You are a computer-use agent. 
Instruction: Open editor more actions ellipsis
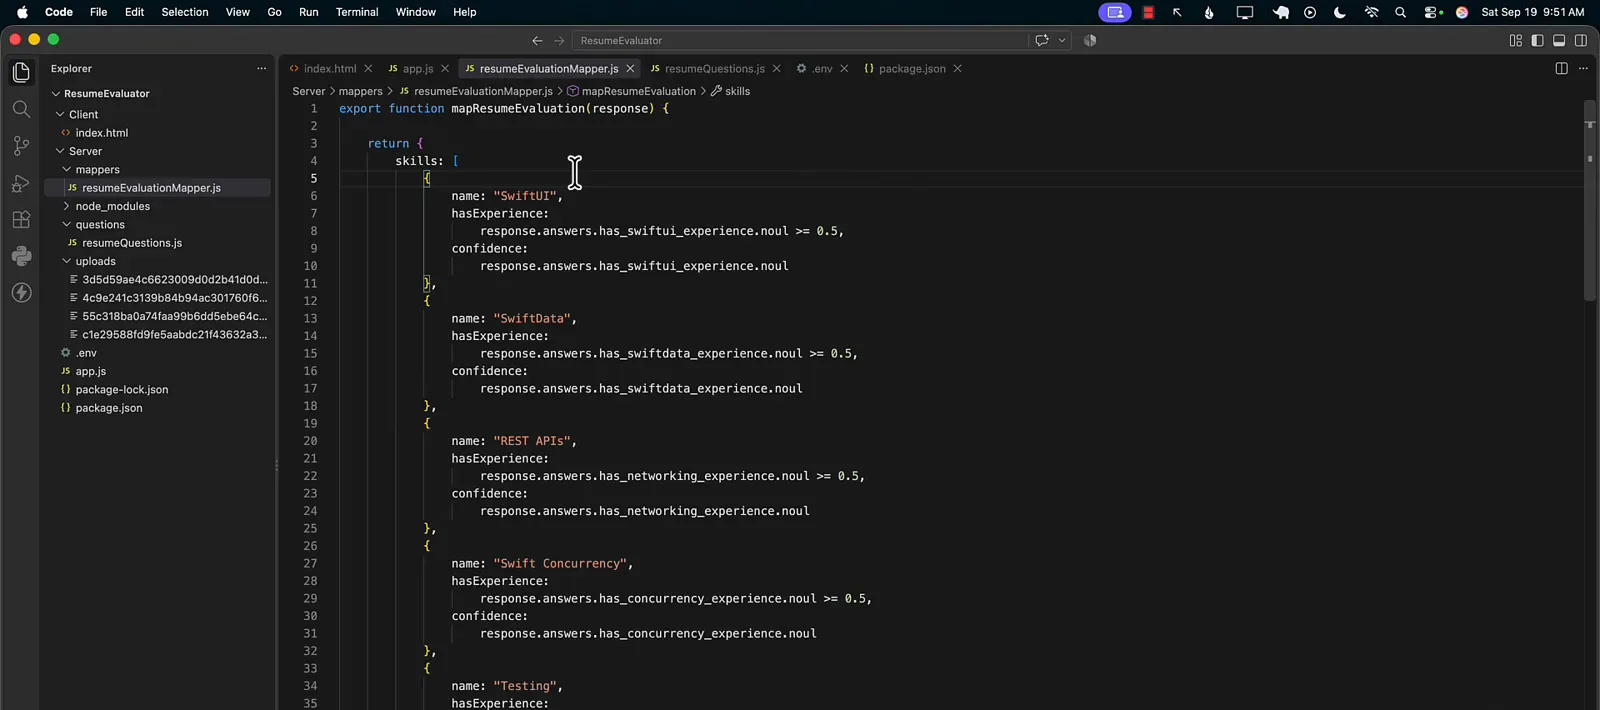point(1583,69)
